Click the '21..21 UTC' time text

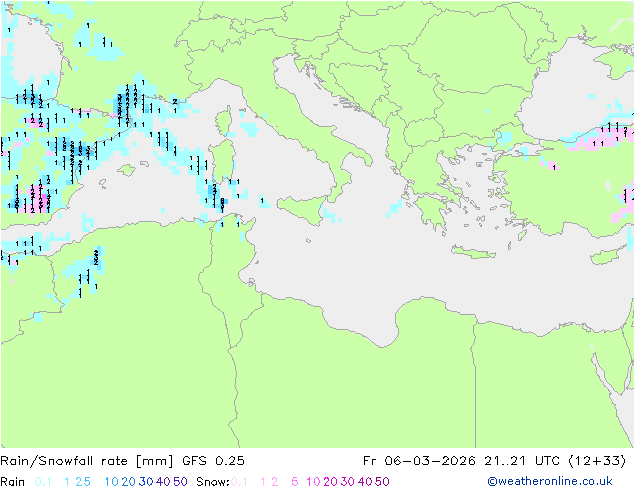point(521,461)
